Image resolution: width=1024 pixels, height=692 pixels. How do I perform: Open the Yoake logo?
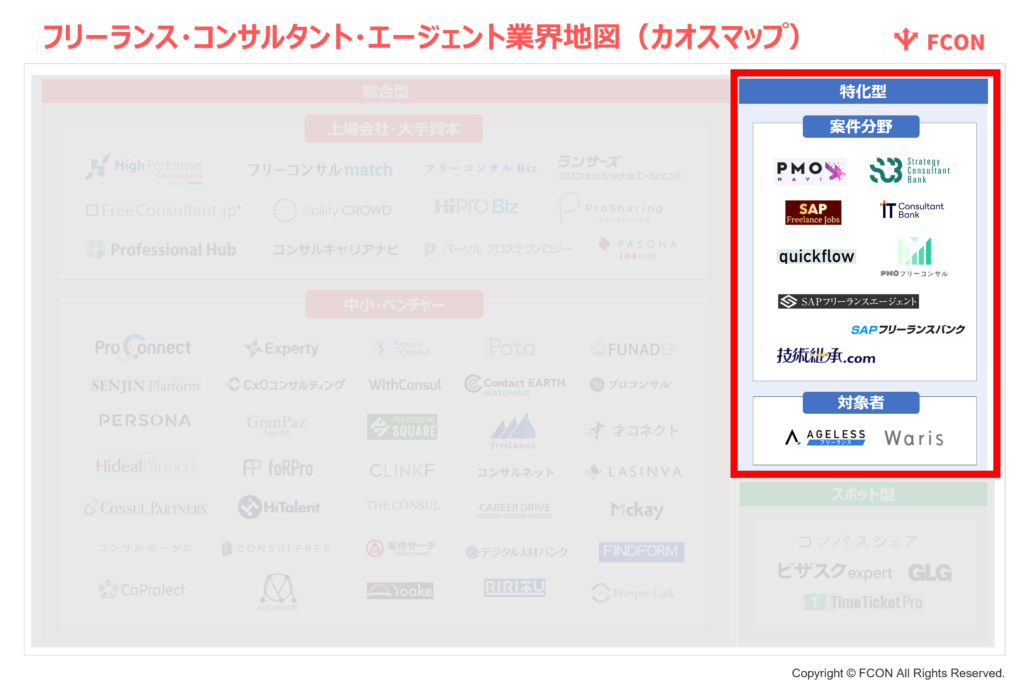400,590
